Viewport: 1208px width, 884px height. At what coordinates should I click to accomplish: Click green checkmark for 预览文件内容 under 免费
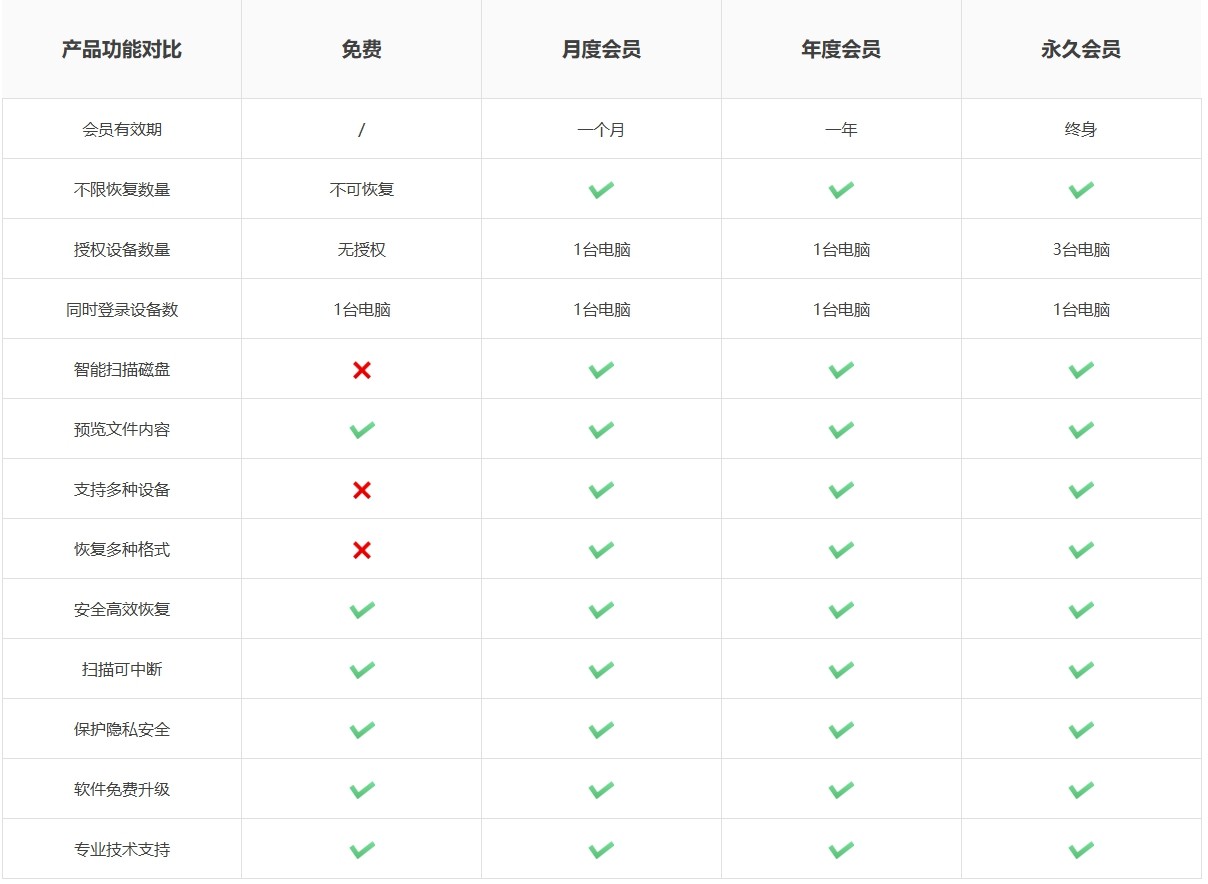362,430
